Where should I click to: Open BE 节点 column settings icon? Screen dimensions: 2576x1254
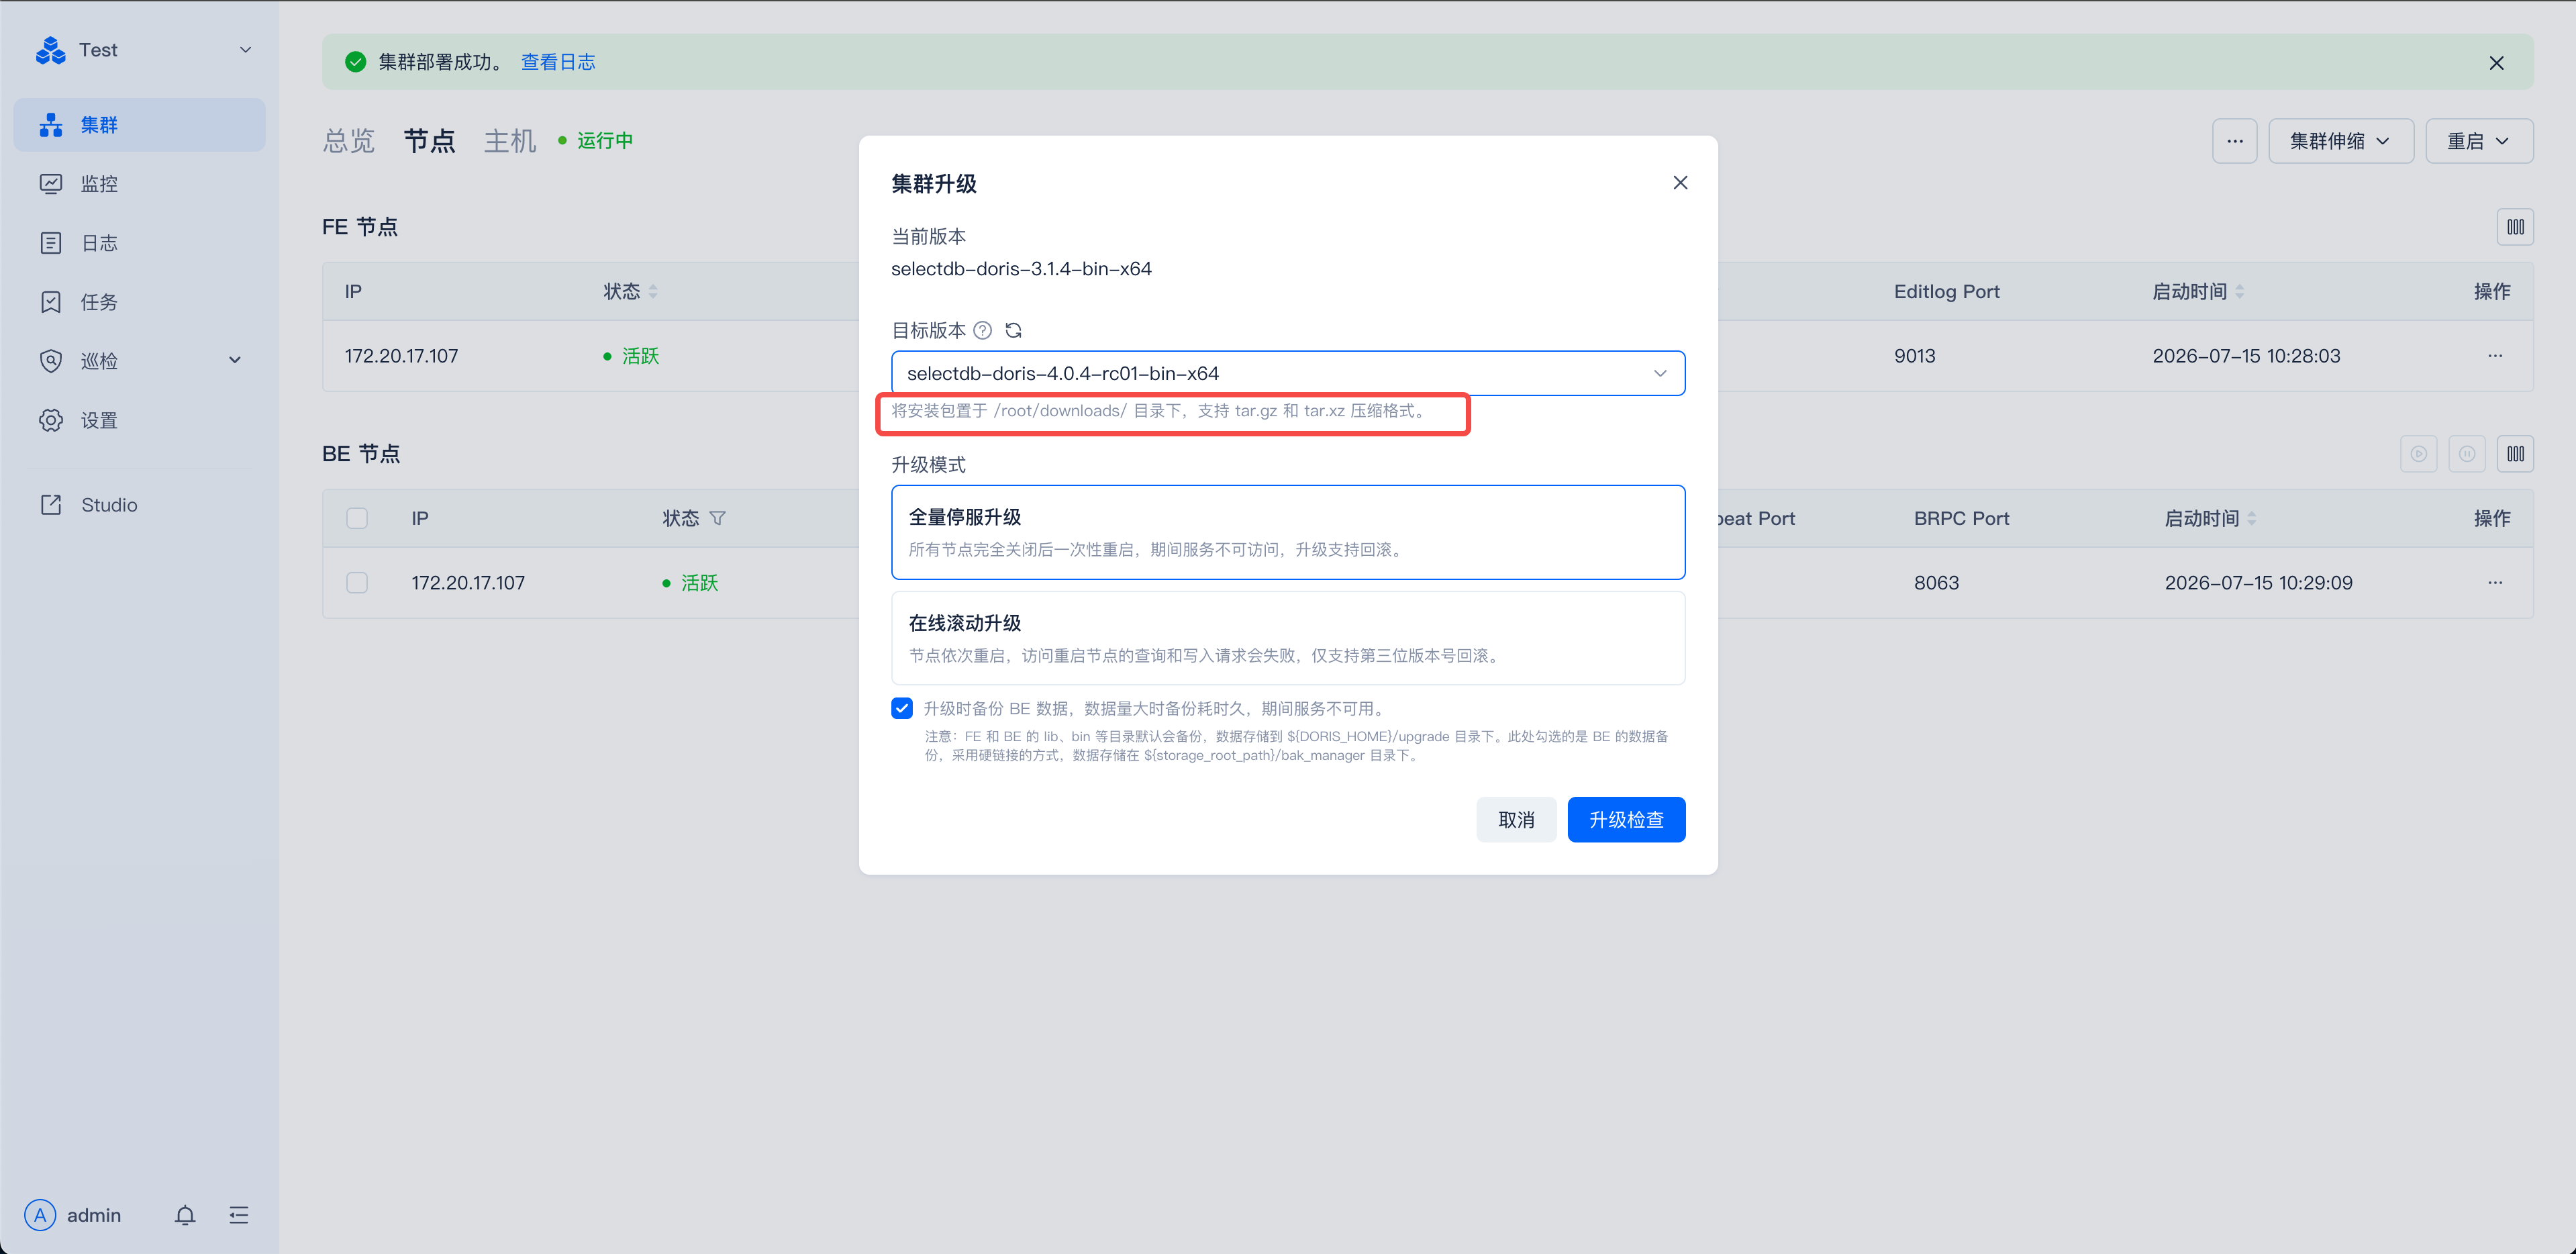tap(2515, 454)
